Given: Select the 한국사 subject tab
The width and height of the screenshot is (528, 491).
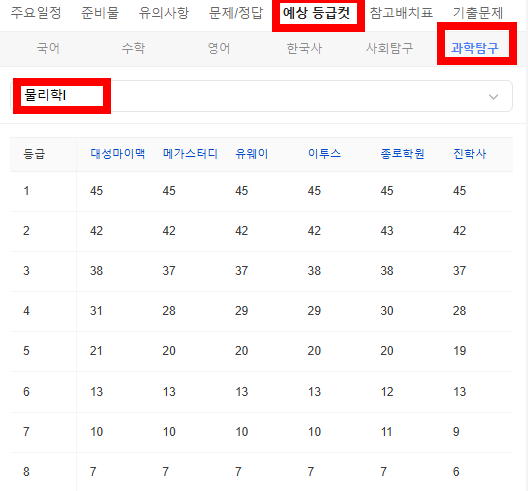Looking at the screenshot, I should [304, 48].
